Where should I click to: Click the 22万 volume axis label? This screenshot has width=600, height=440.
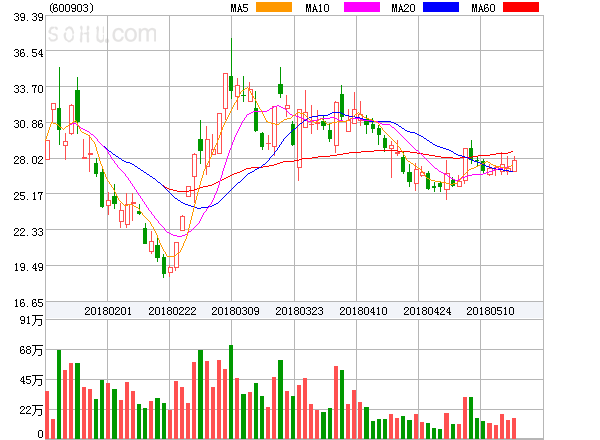coord(31,411)
